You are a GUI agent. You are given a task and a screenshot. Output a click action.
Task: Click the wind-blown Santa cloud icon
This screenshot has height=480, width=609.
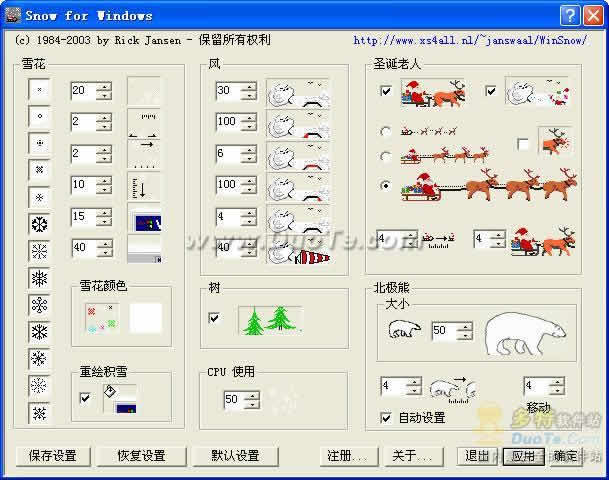tap(537, 91)
